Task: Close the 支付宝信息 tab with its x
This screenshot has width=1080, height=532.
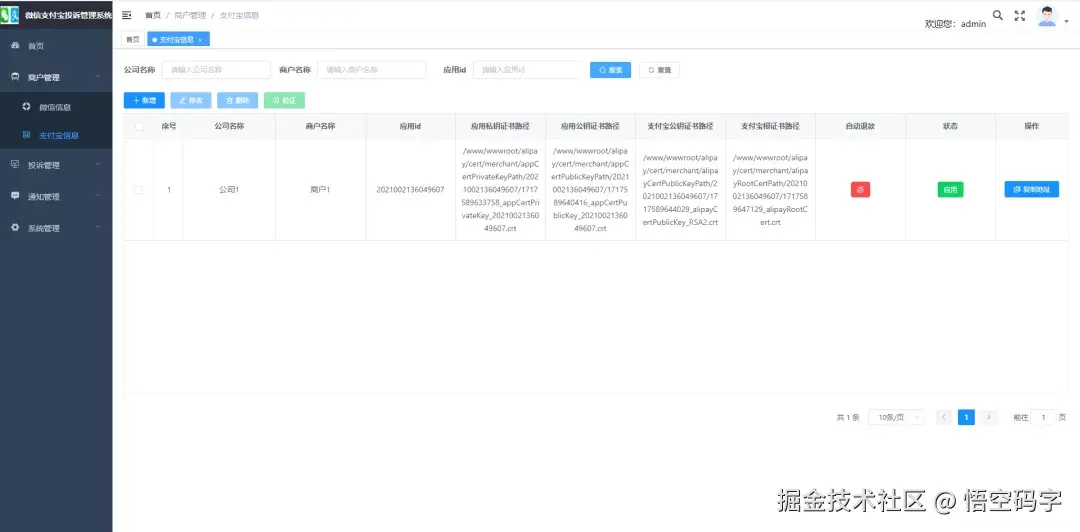Action: [x=200, y=40]
